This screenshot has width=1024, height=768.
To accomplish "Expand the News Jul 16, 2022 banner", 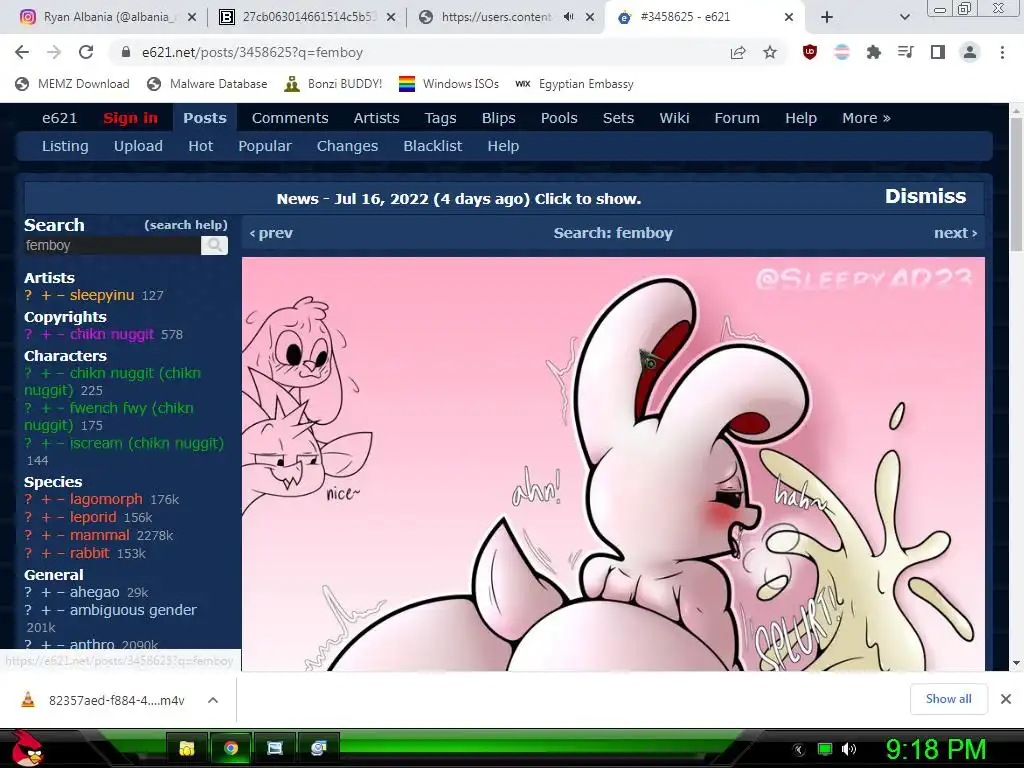I will [x=458, y=199].
